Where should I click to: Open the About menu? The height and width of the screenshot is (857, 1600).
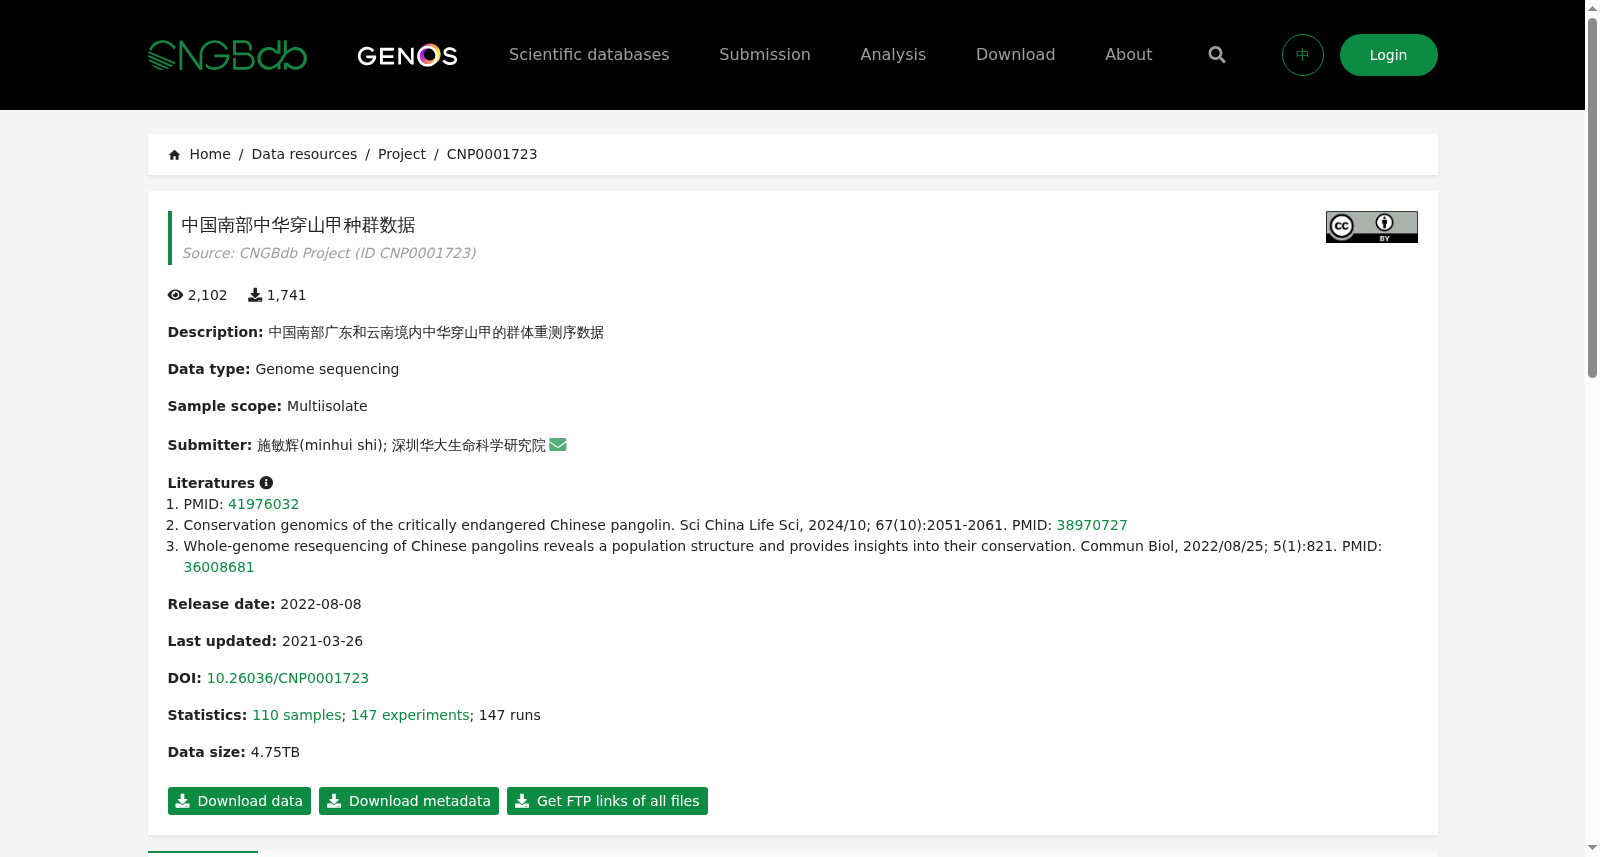tap(1128, 55)
